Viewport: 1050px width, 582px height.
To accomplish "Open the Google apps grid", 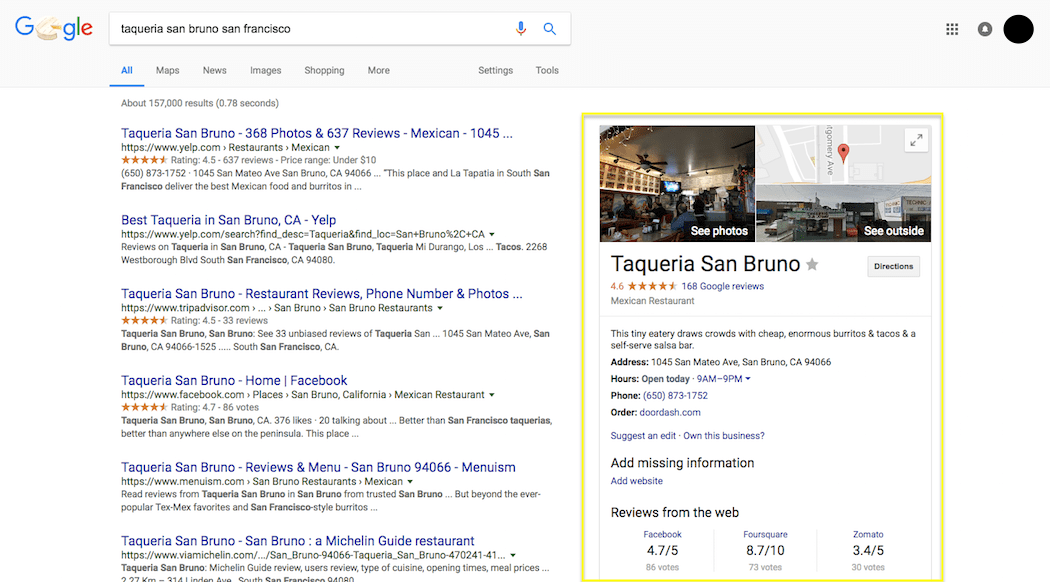I will (952, 29).
